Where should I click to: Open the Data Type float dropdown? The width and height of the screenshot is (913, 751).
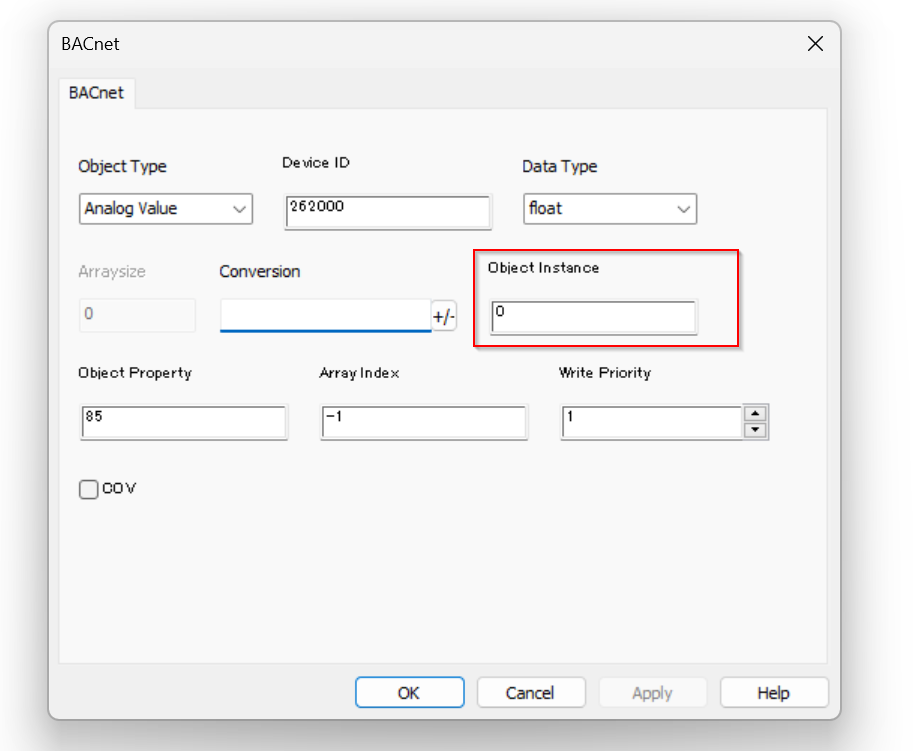[x=610, y=209]
